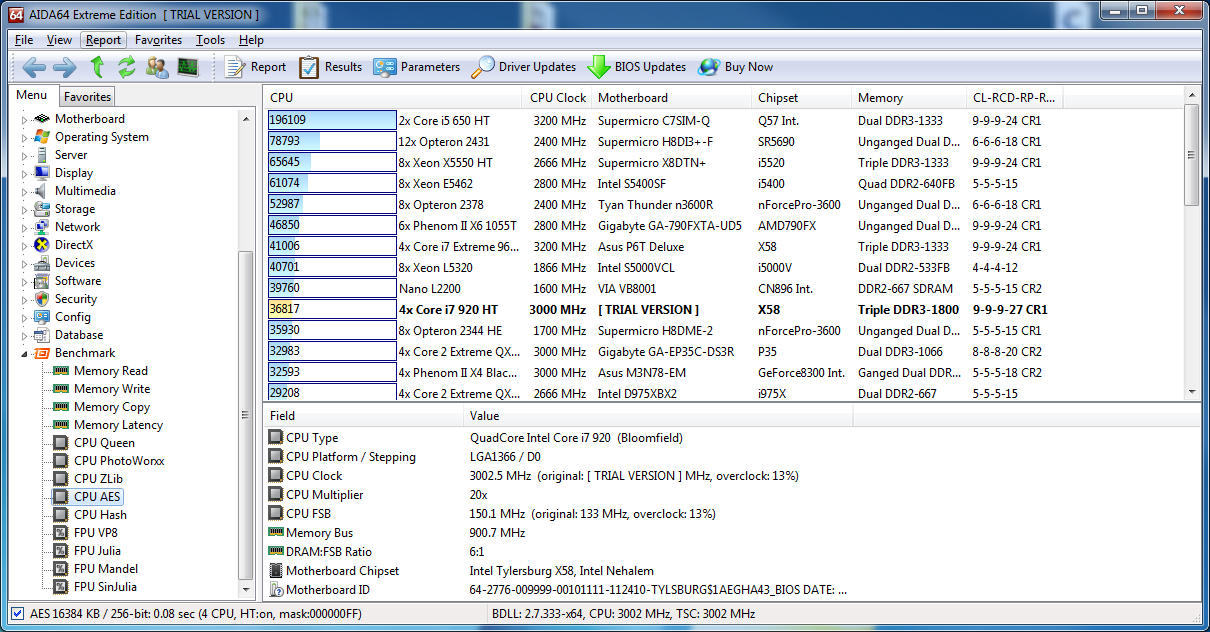Image resolution: width=1210 pixels, height=632 pixels.
Task: Open the Tools menu
Action: [210, 40]
